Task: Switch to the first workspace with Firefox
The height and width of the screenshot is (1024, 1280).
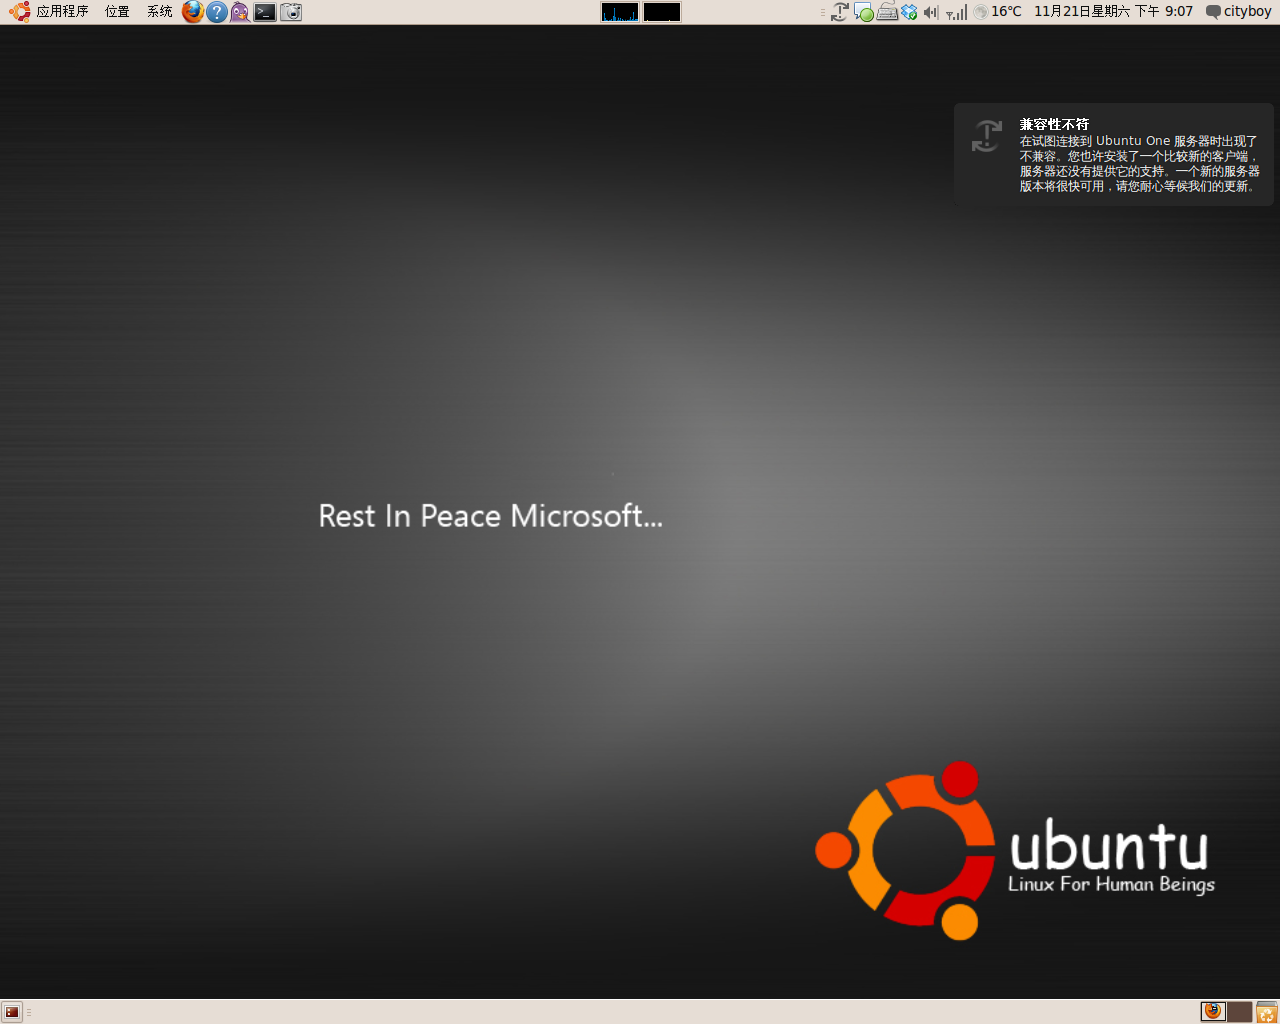Action: (1213, 1011)
